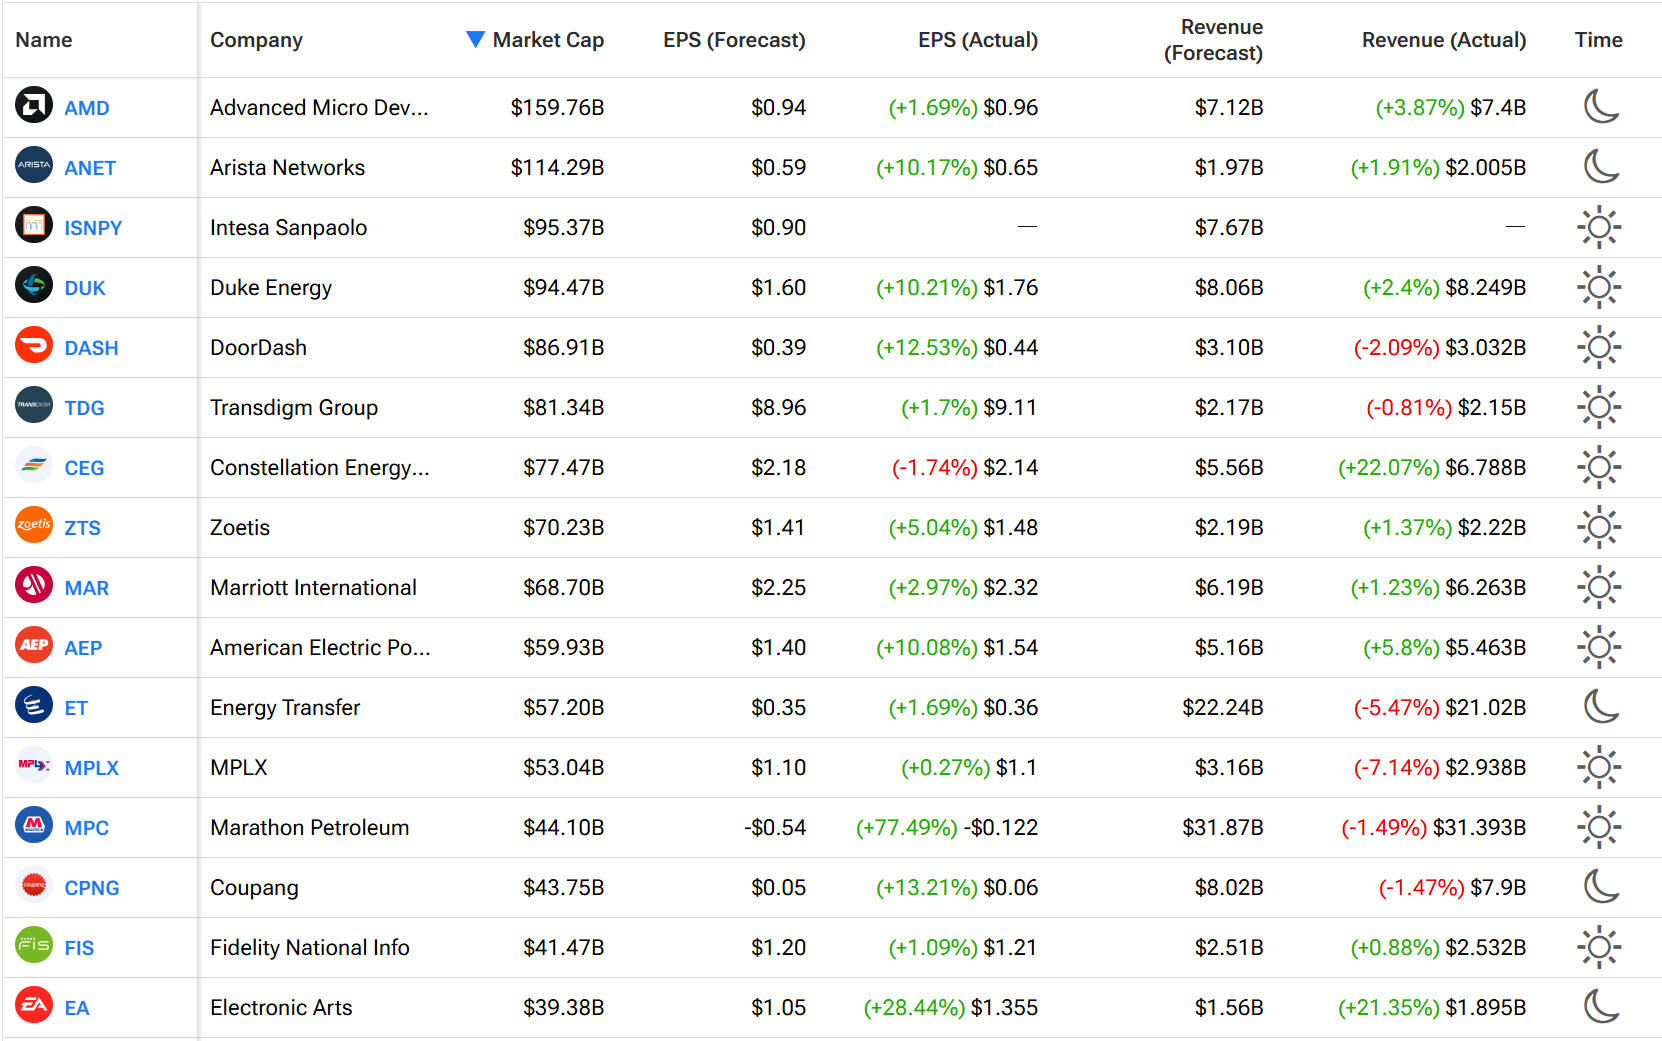
Task: Sort table by Company column header
Action: [x=256, y=40]
